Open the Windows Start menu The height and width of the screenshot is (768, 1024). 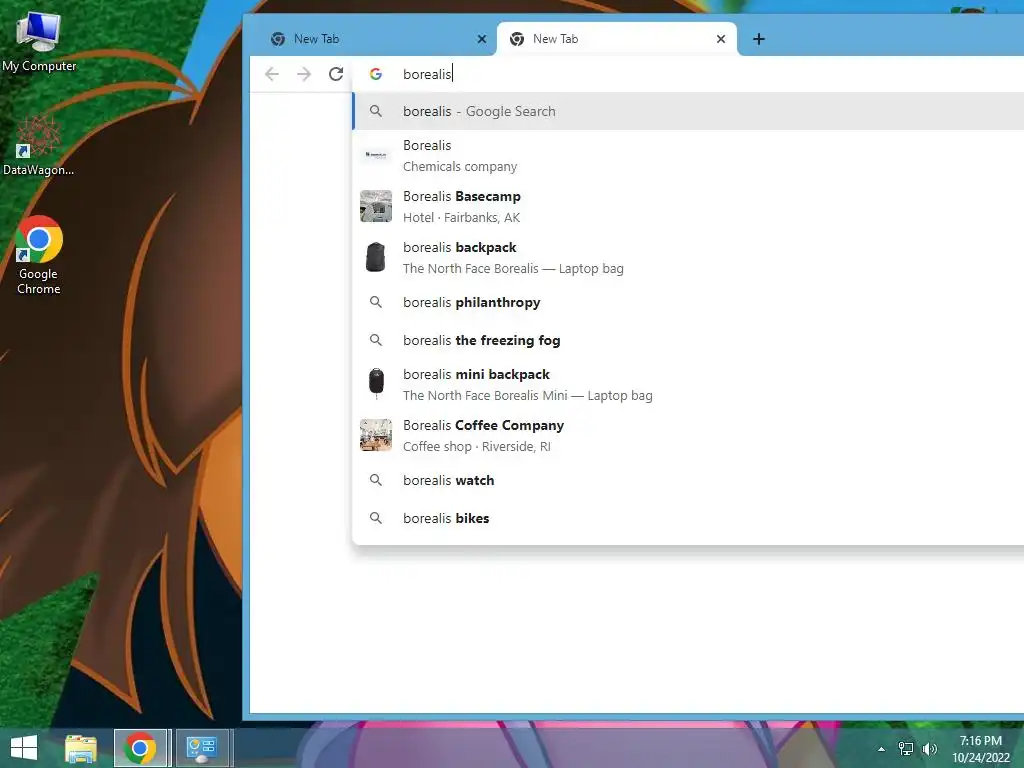click(x=24, y=748)
